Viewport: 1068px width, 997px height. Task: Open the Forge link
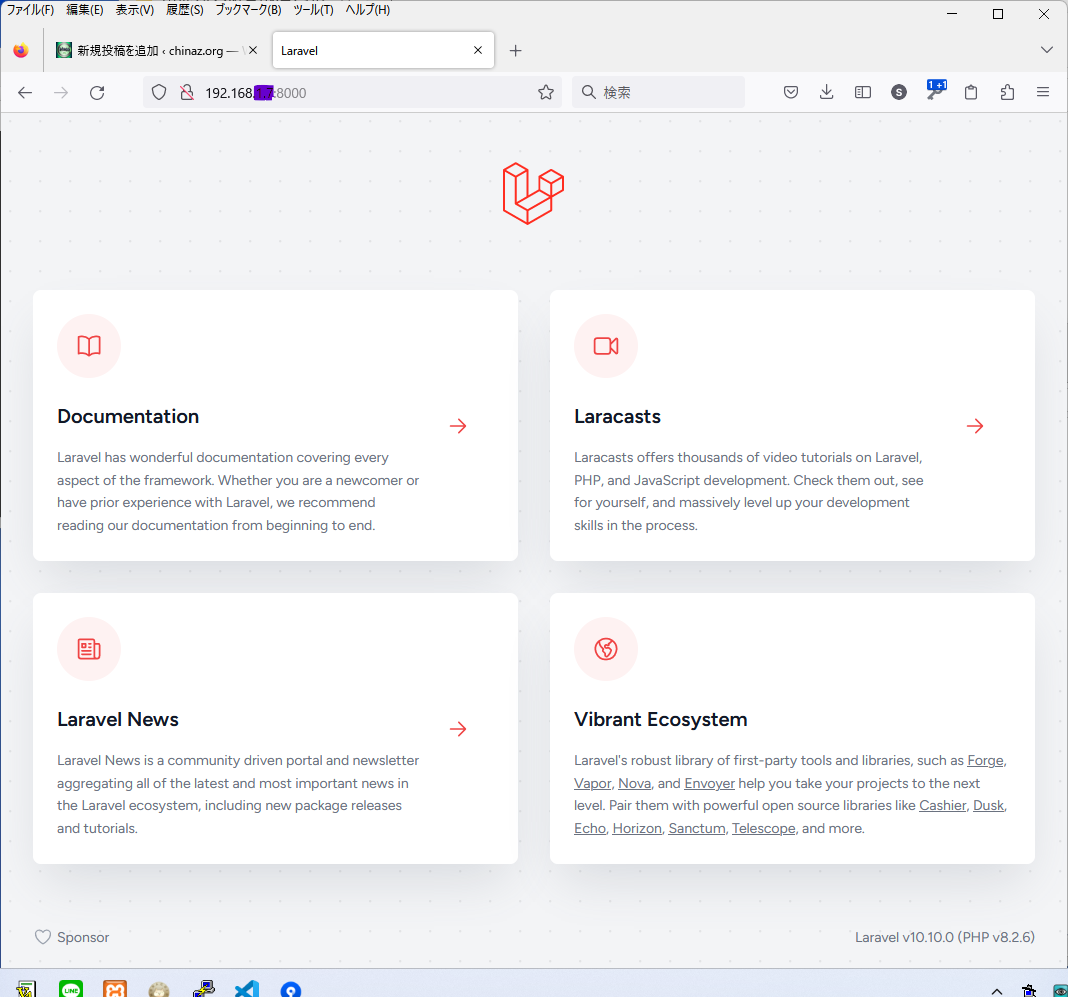coord(986,761)
